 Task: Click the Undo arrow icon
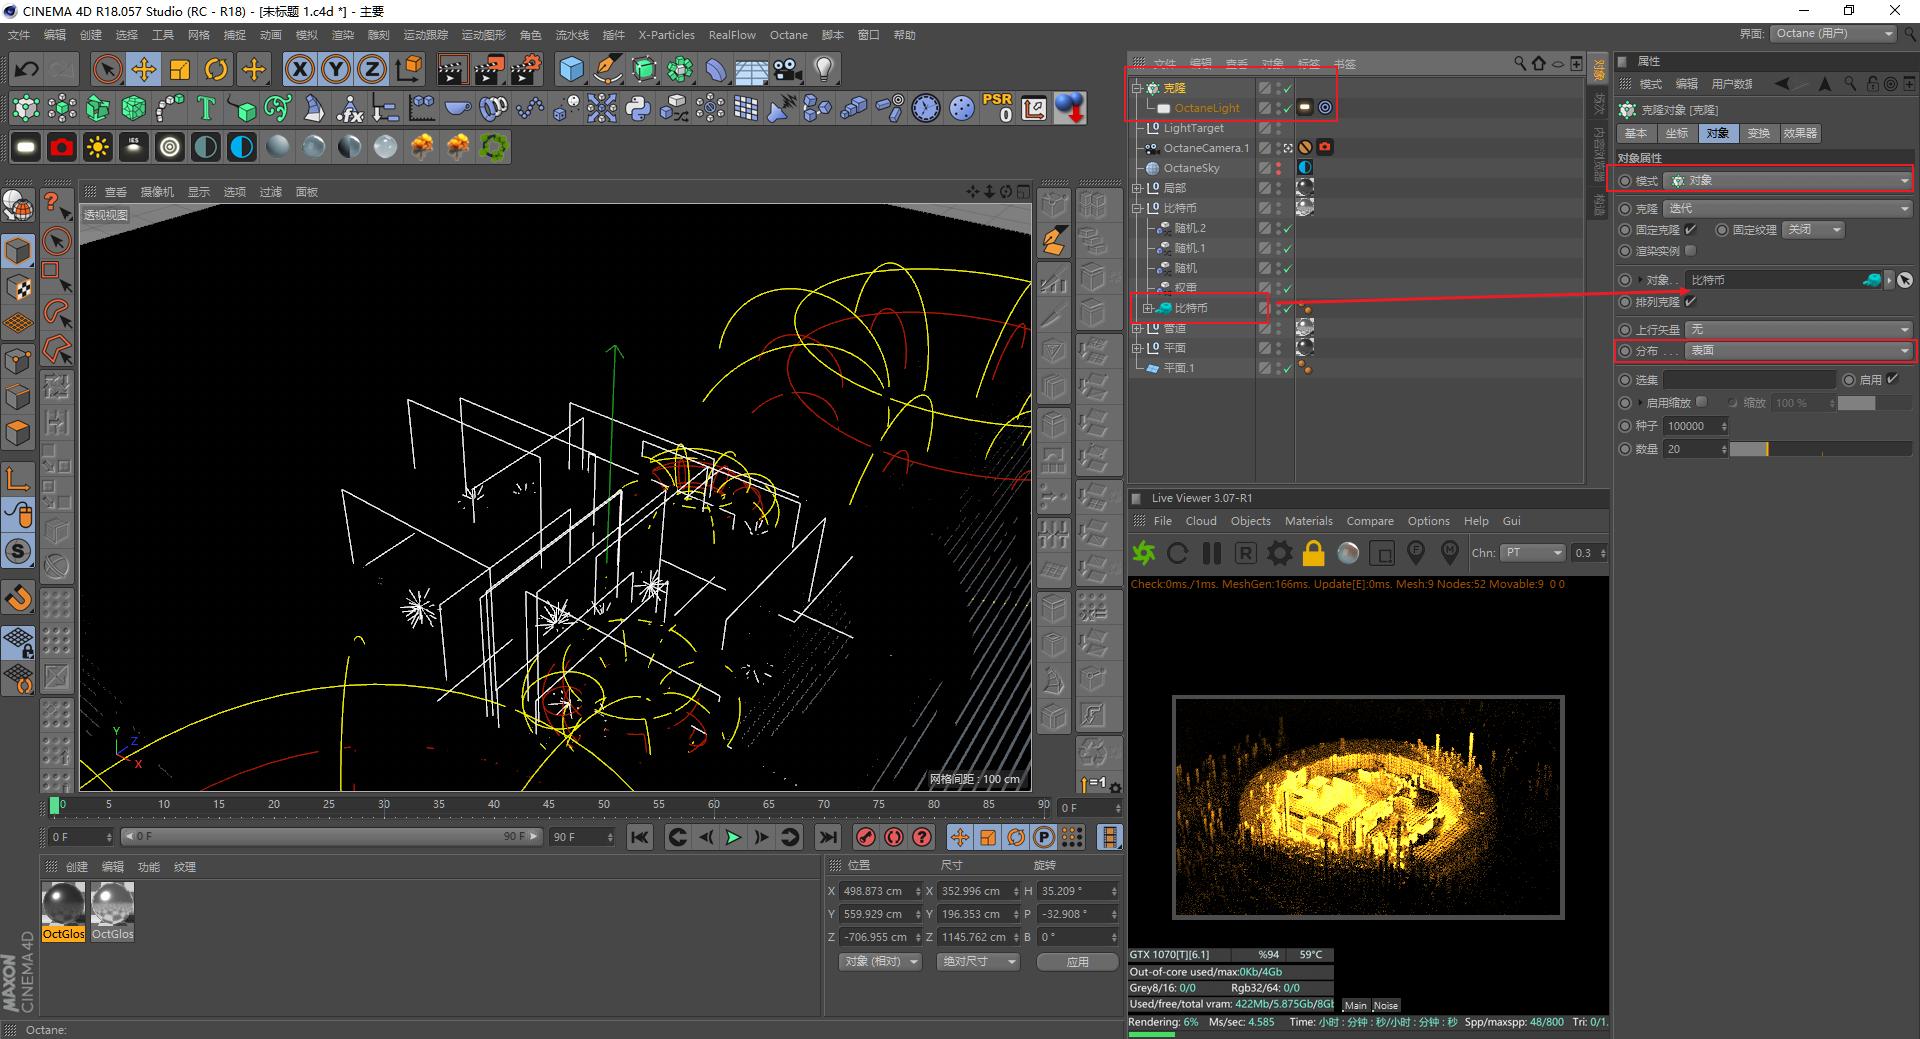[x=27, y=69]
